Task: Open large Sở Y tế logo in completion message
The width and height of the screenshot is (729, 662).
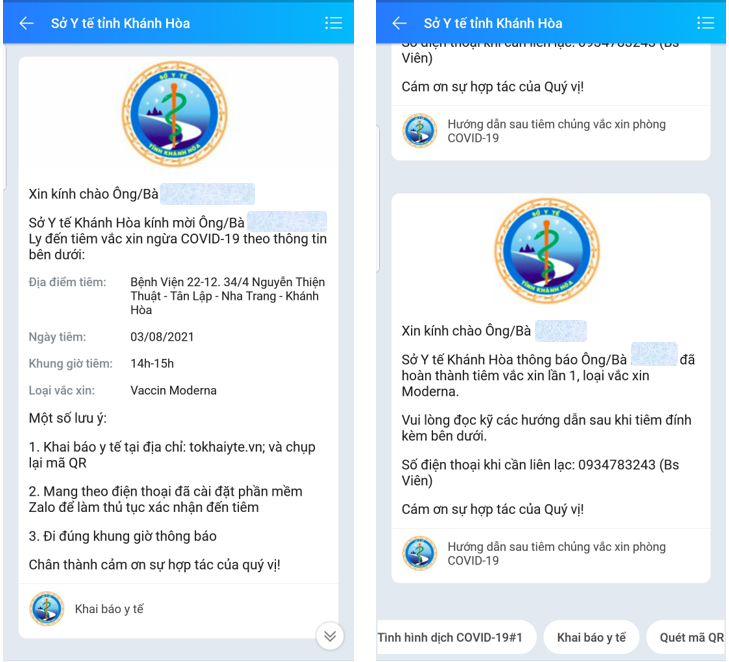Action: [x=547, y=251]
